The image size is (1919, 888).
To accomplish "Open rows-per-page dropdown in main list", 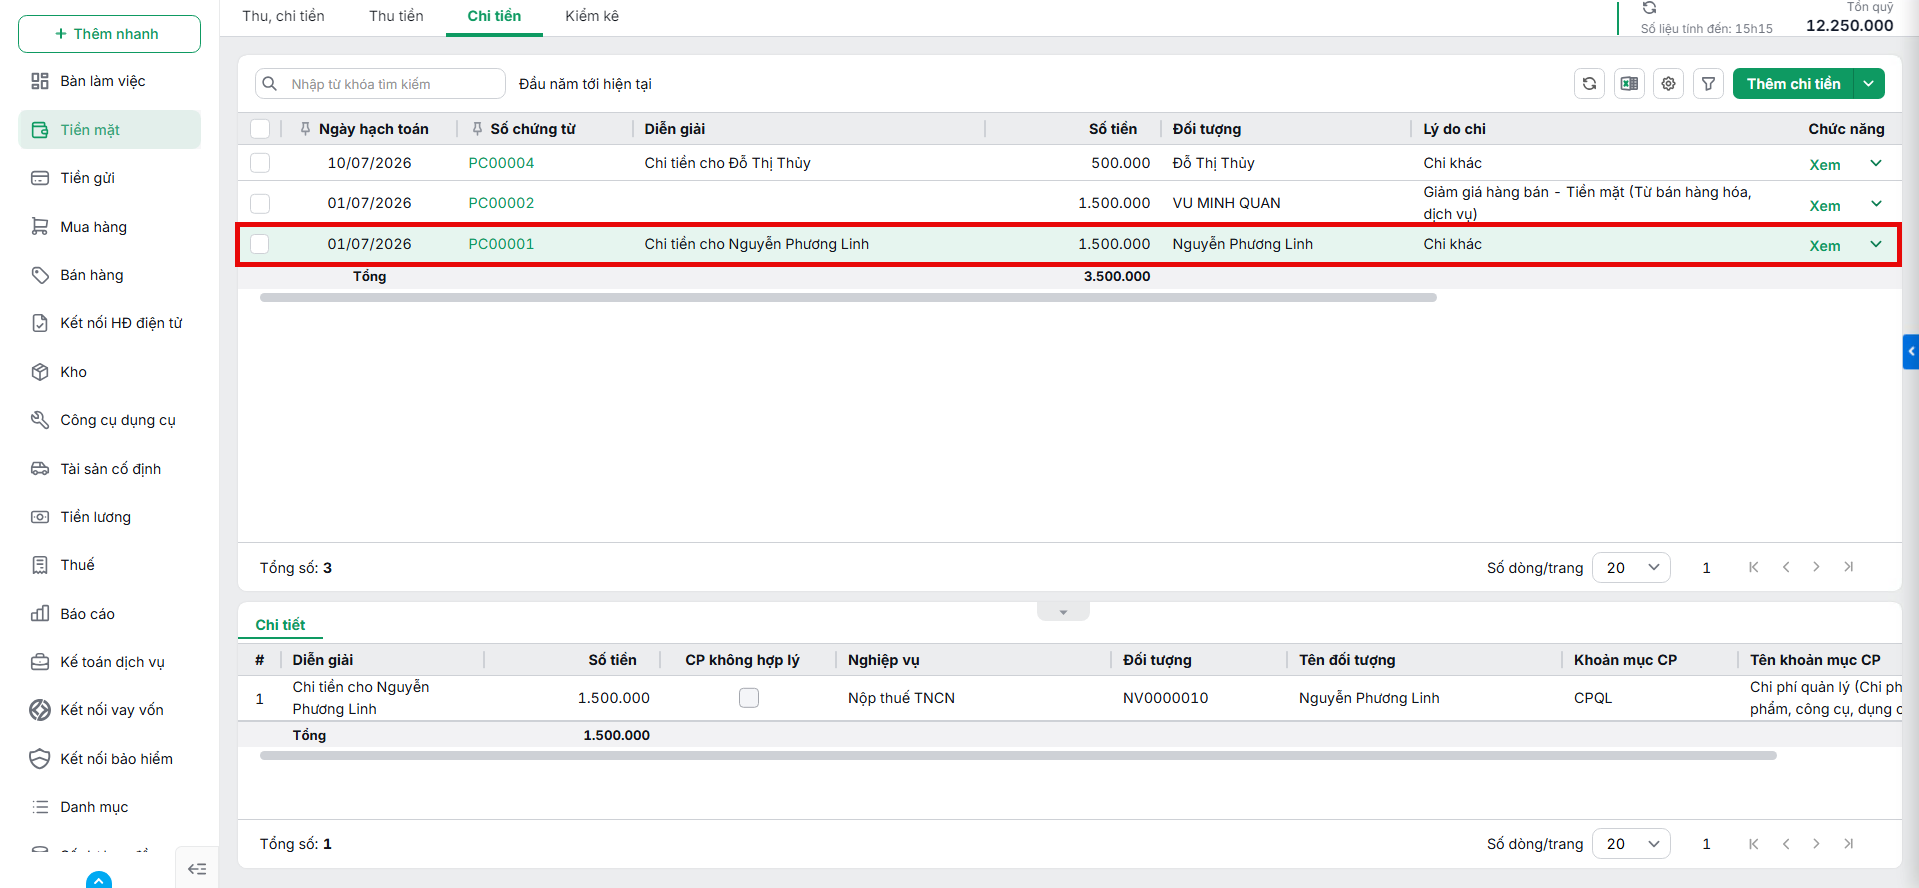I will tap(1631, 568).
